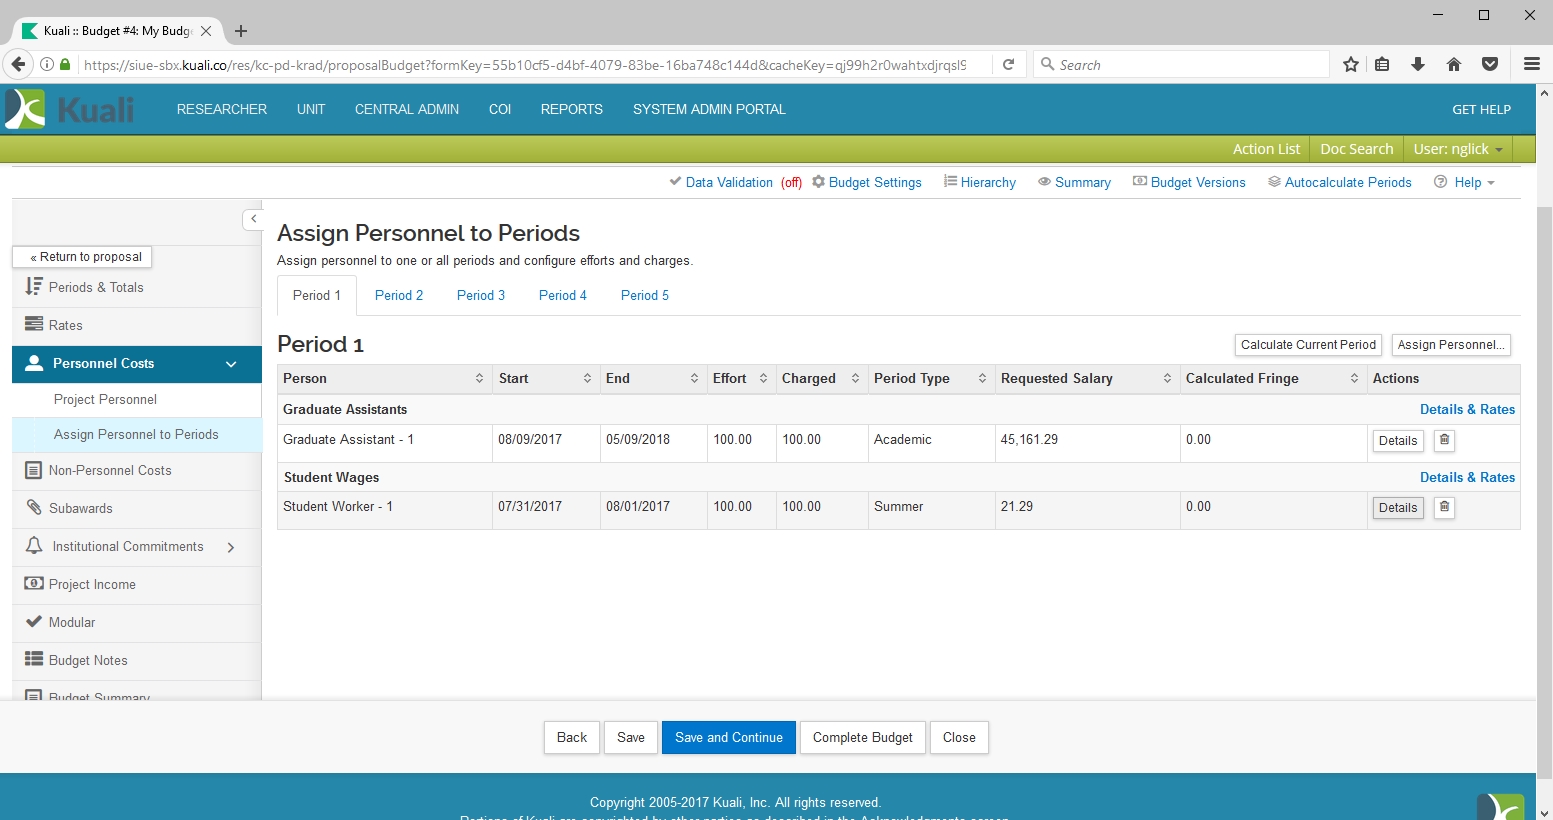Screen dimensions: 1553x820
Task: Click the page vertical scrollbar
Action: click(x=1544, y=450)
